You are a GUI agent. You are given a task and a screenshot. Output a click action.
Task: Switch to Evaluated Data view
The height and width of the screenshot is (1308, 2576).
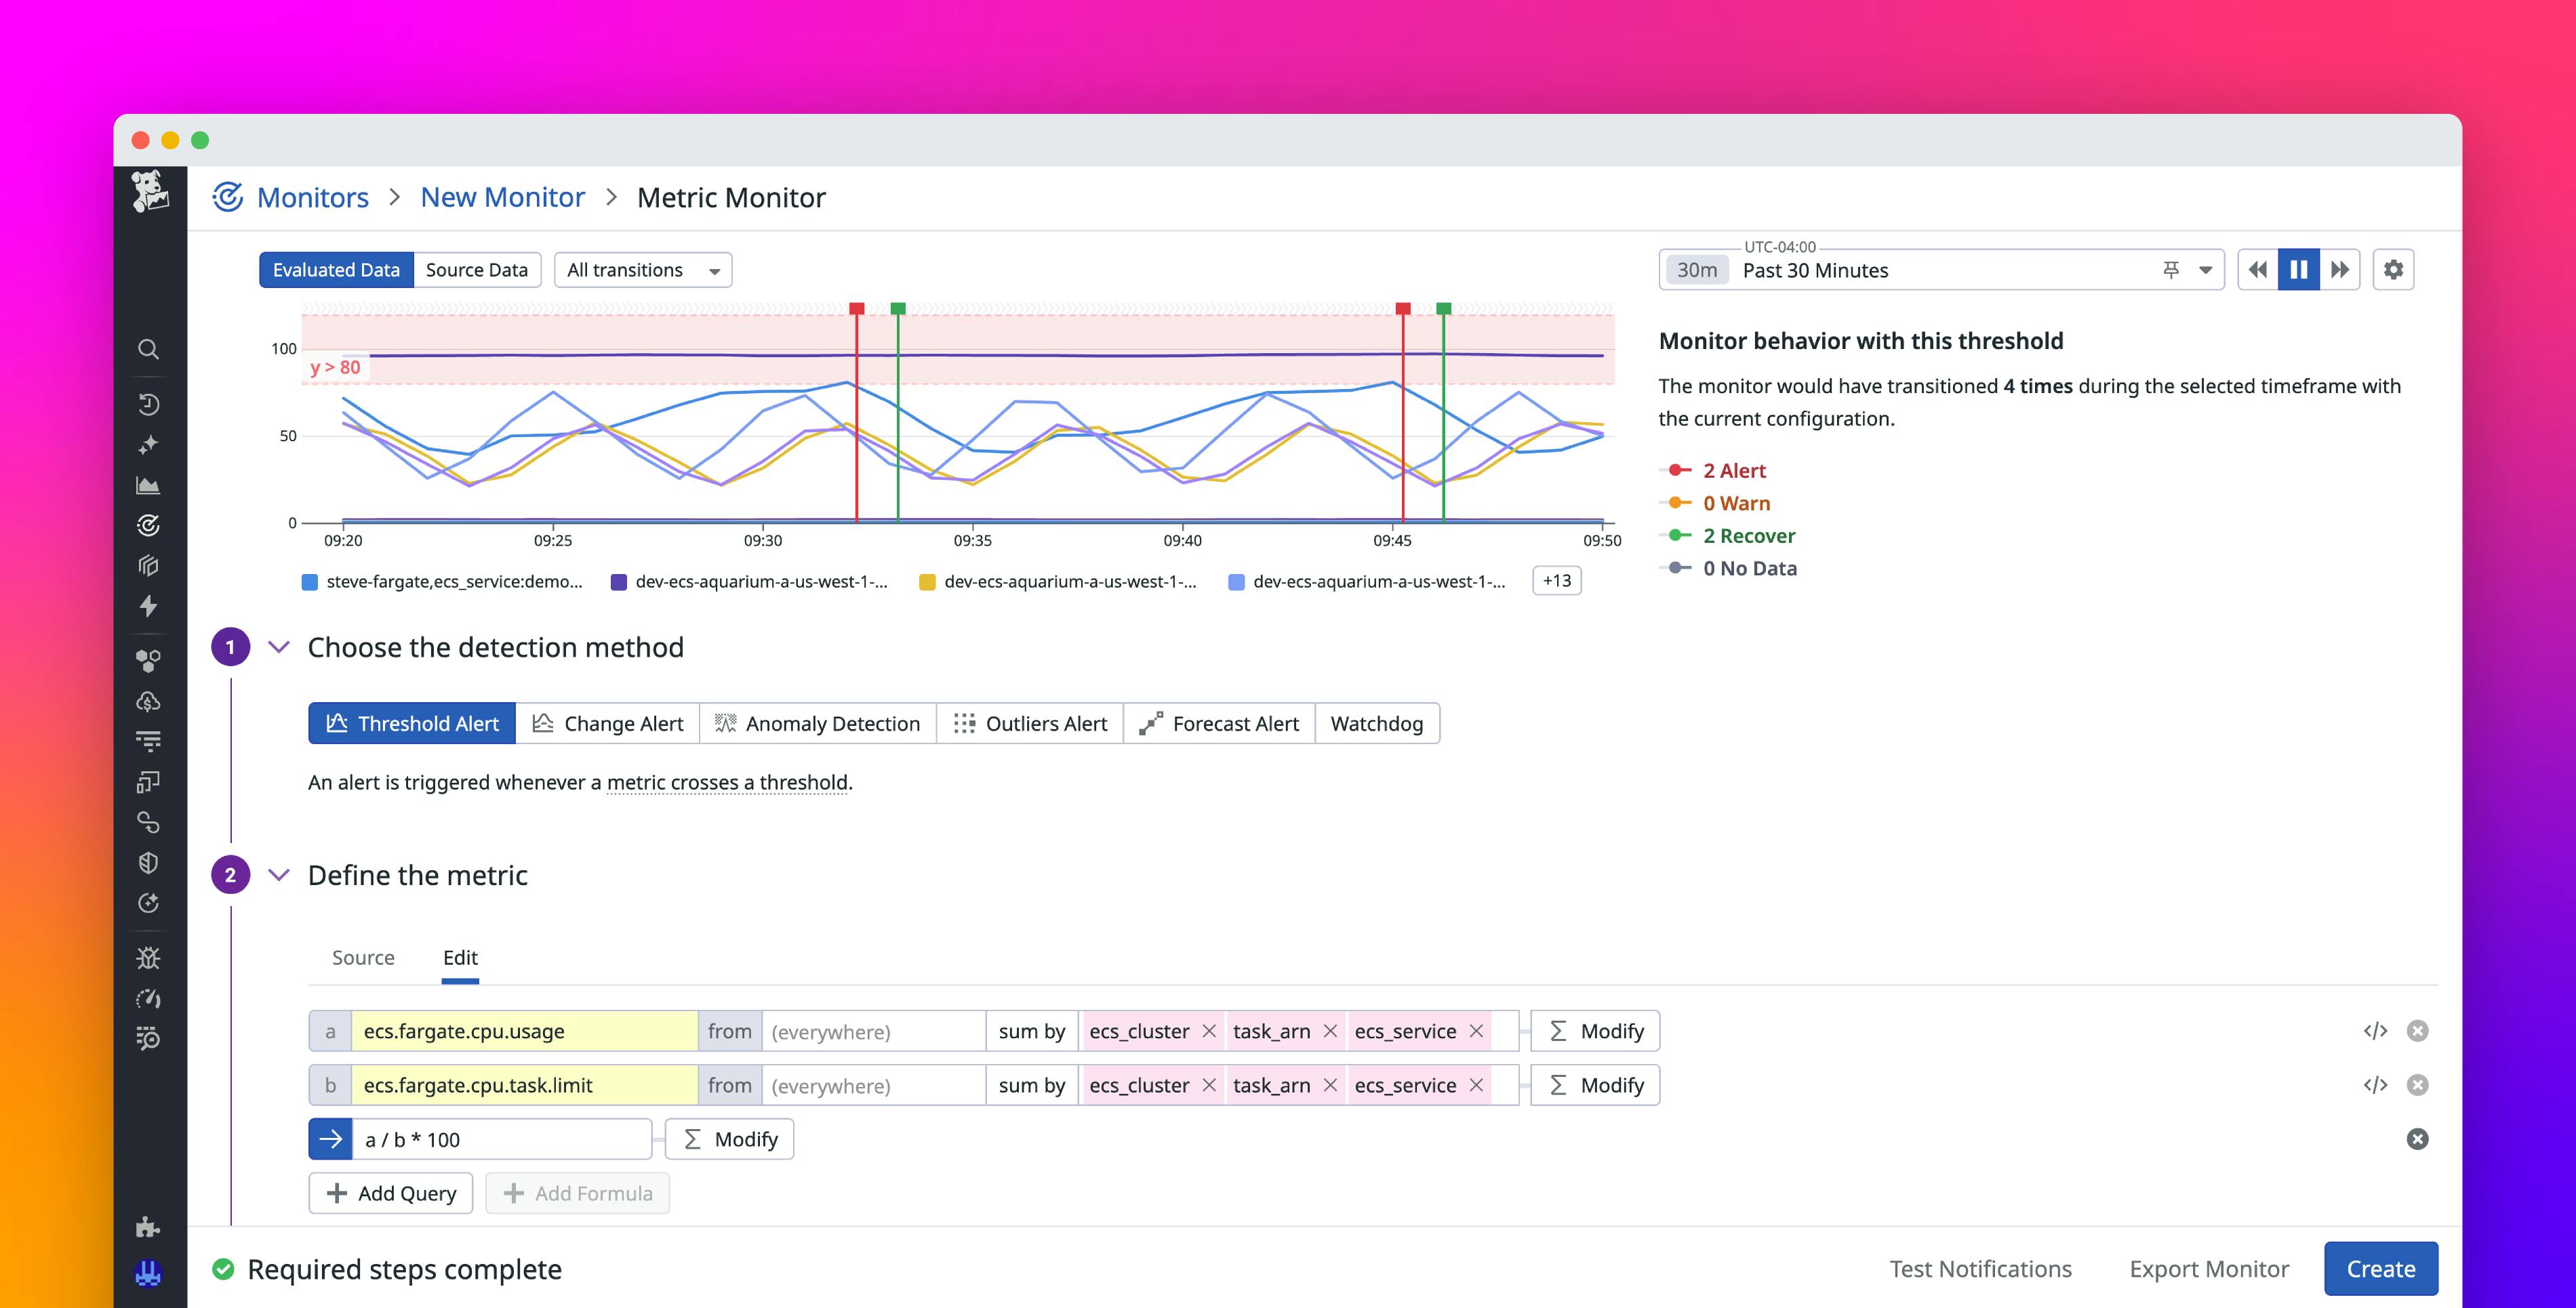coord(336,269)
